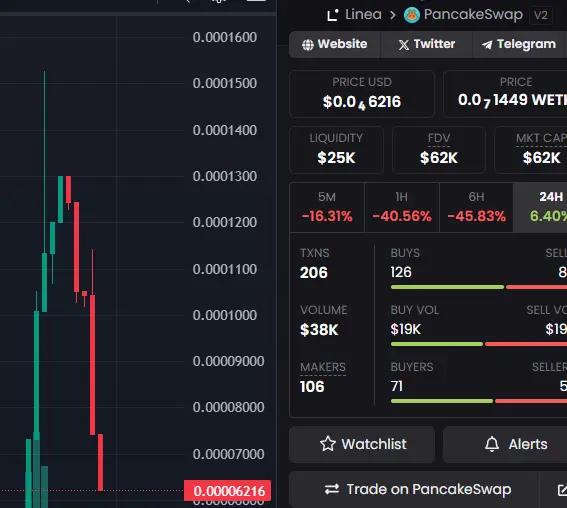Add pair to Watchlist
Image resolution: width=567 pixels, height=508 pixels.
click(x=362, y=444)
